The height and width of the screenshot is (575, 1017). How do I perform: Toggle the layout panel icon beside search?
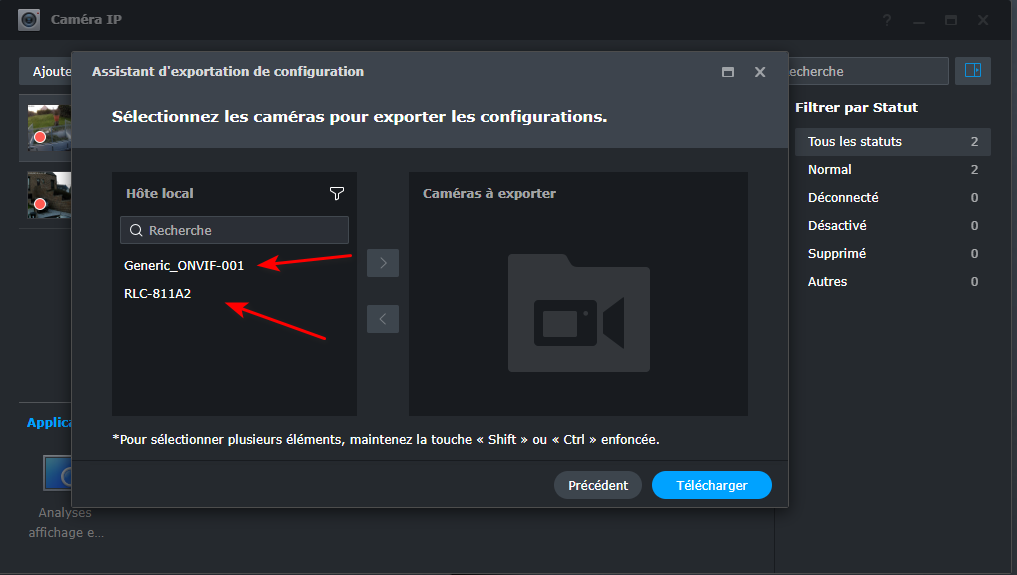(x=972, y=71)
